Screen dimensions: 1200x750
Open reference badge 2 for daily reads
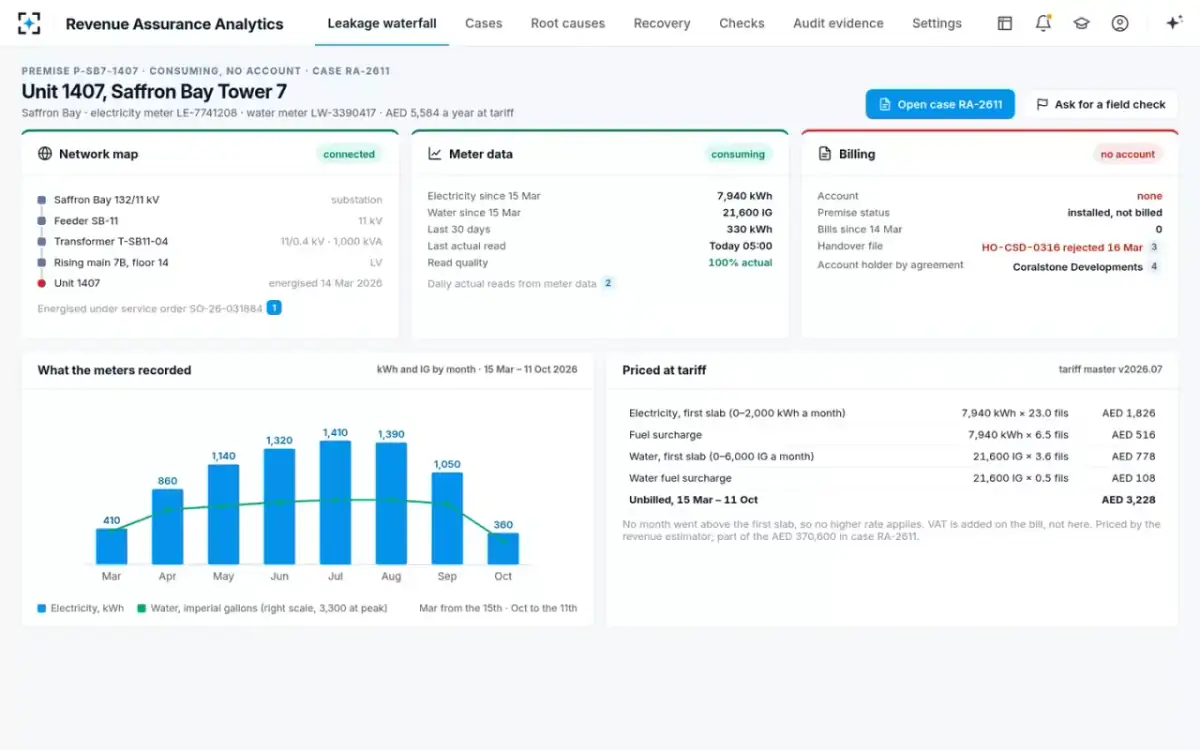pos(607,284)
